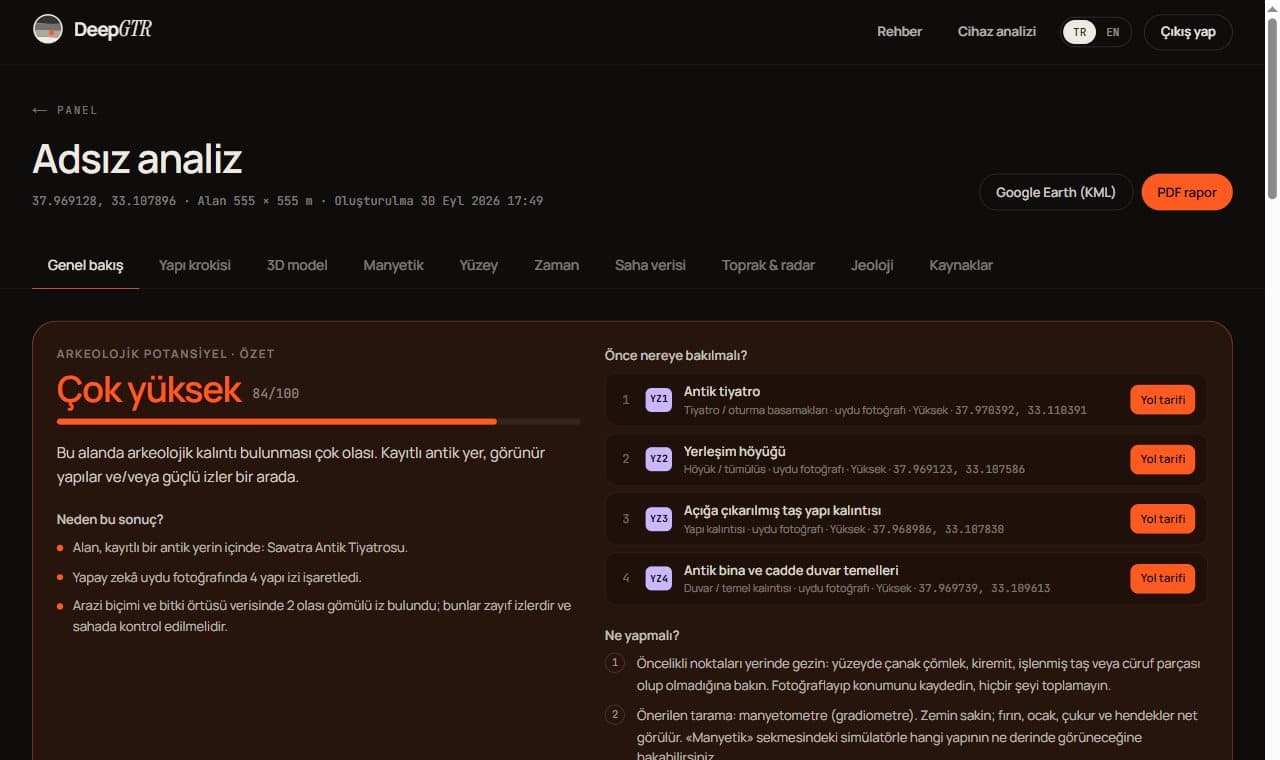Click the DeepGTR logo icon
The image size is (1280, 760).
point(48,30)
